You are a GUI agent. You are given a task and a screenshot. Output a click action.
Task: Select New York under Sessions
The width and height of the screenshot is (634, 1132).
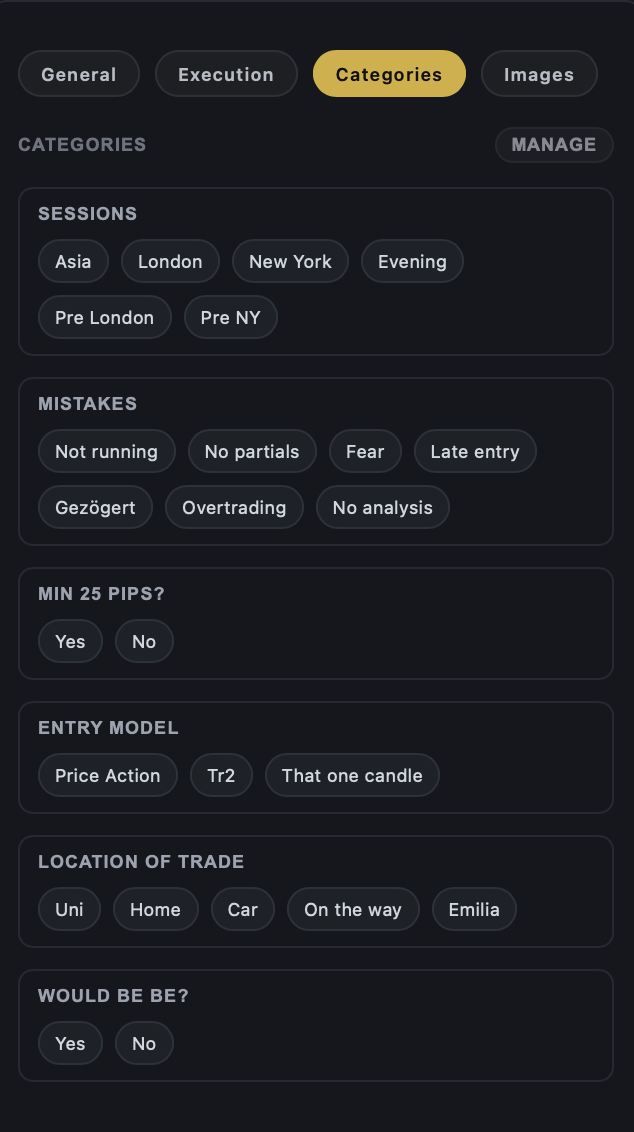click(290, 261)
